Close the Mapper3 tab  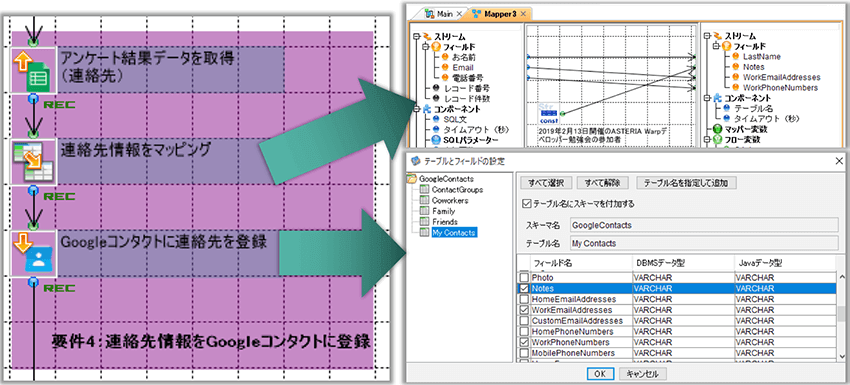523,14
